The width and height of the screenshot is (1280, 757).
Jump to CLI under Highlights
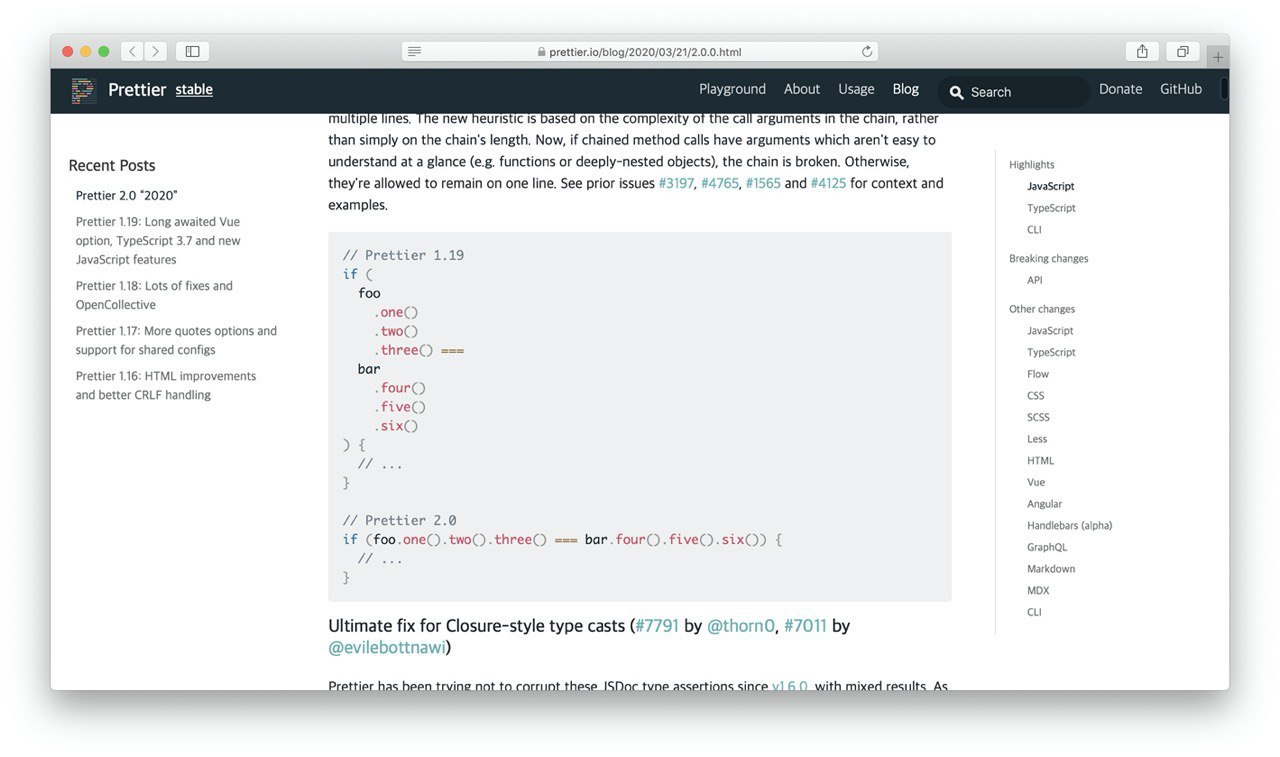tap(1034, 230)
